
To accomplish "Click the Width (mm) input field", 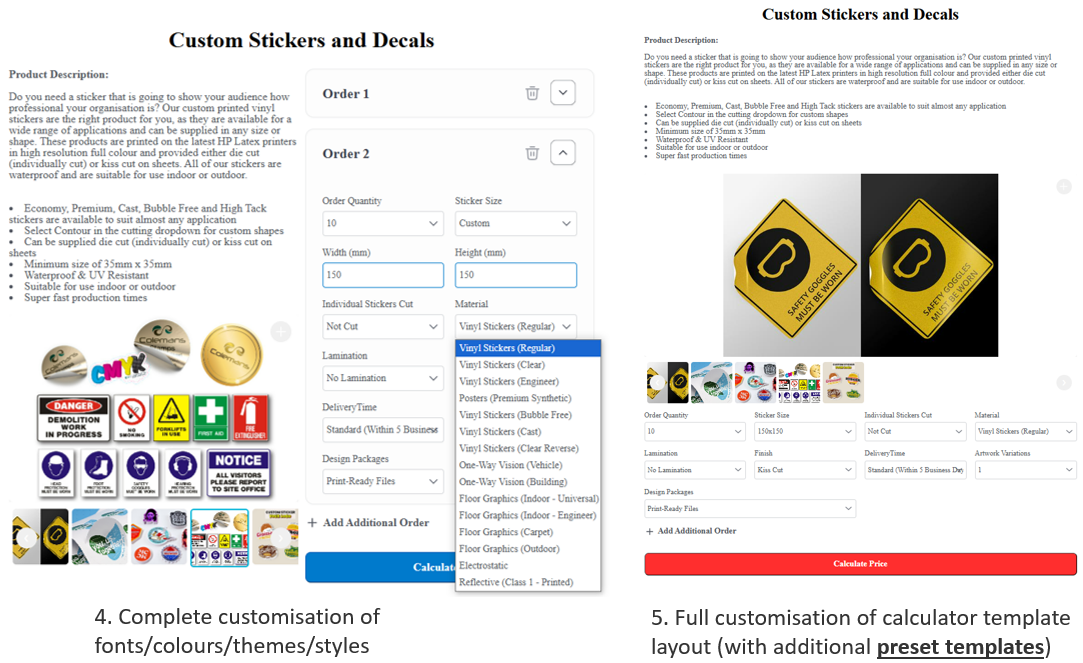I will pyautogui.click(x=383, y=275).
